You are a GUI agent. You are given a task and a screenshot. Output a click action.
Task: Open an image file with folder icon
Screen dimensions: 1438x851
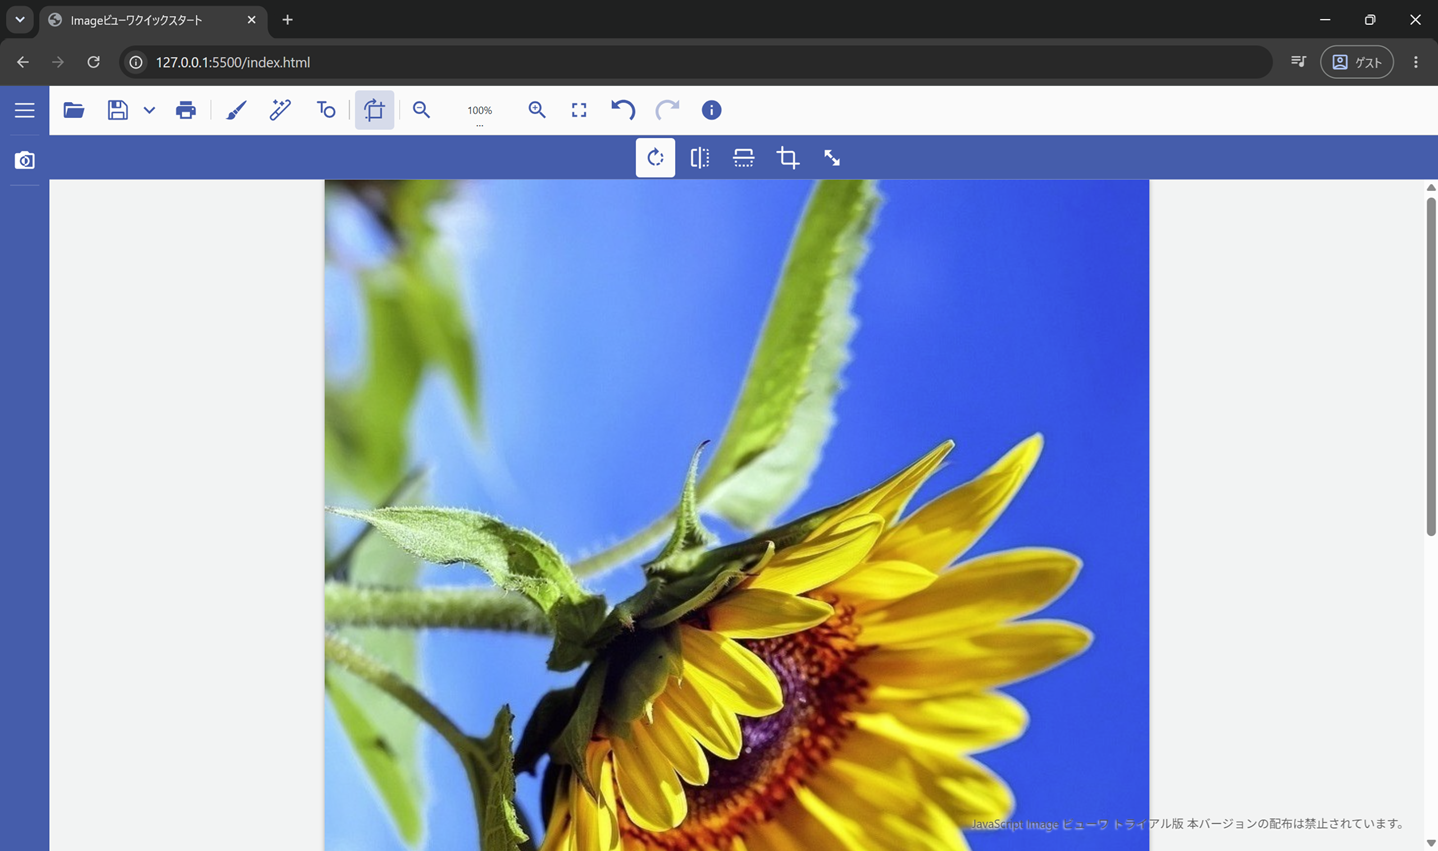tap(74, 110)
